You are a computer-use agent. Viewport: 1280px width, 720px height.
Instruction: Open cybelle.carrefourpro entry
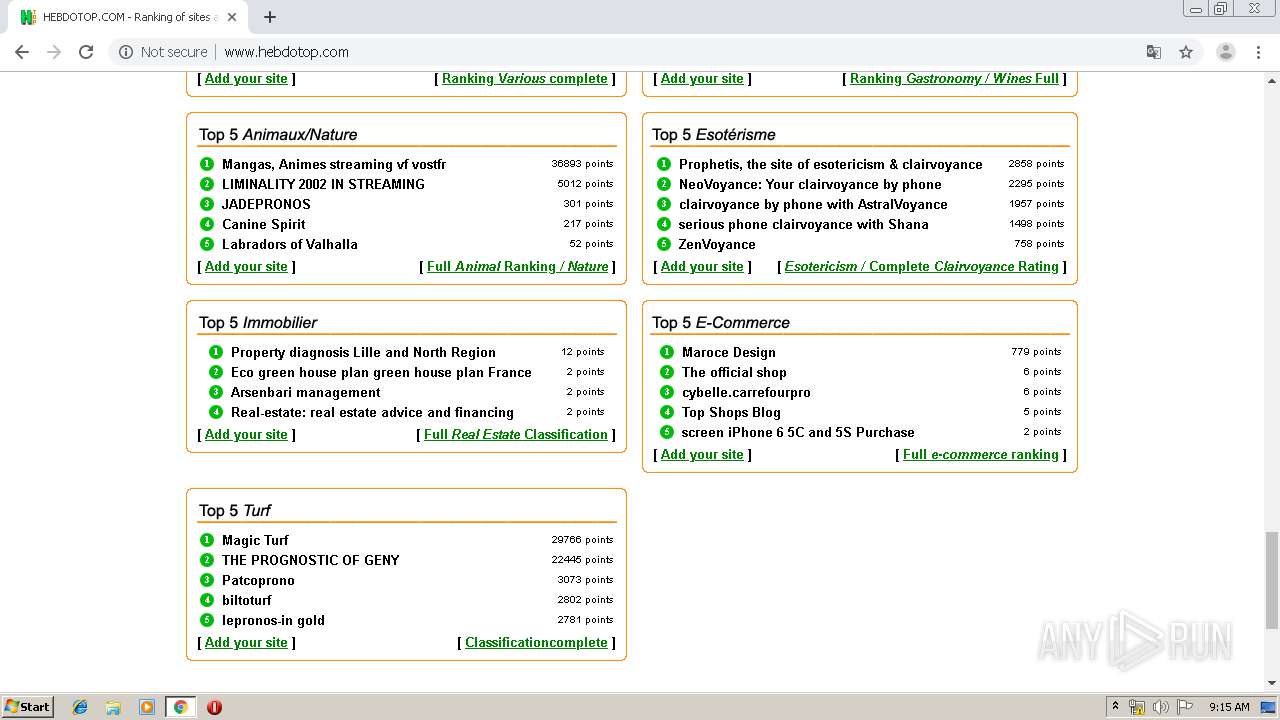[746, 392]
